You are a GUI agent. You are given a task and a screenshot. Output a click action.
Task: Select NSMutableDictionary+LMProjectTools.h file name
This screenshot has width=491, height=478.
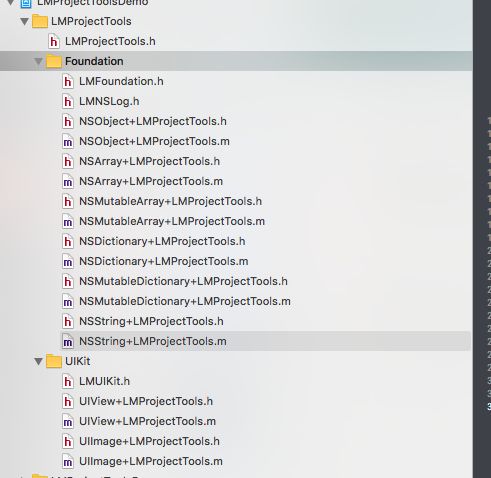click(x=183, y=281)
